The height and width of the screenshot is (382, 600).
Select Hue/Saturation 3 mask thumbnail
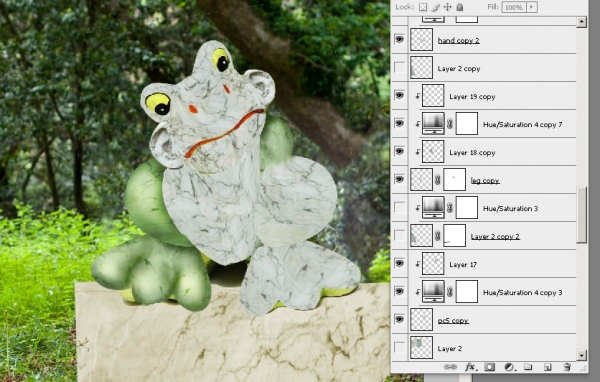[467, 207]
